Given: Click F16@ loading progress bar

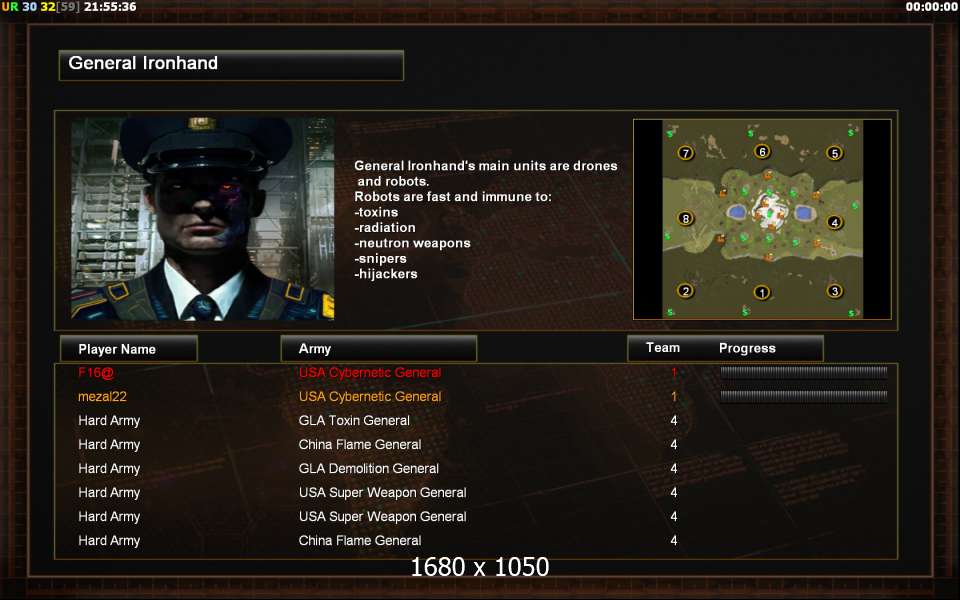Looking at the screenshot, I should (804, 372).
